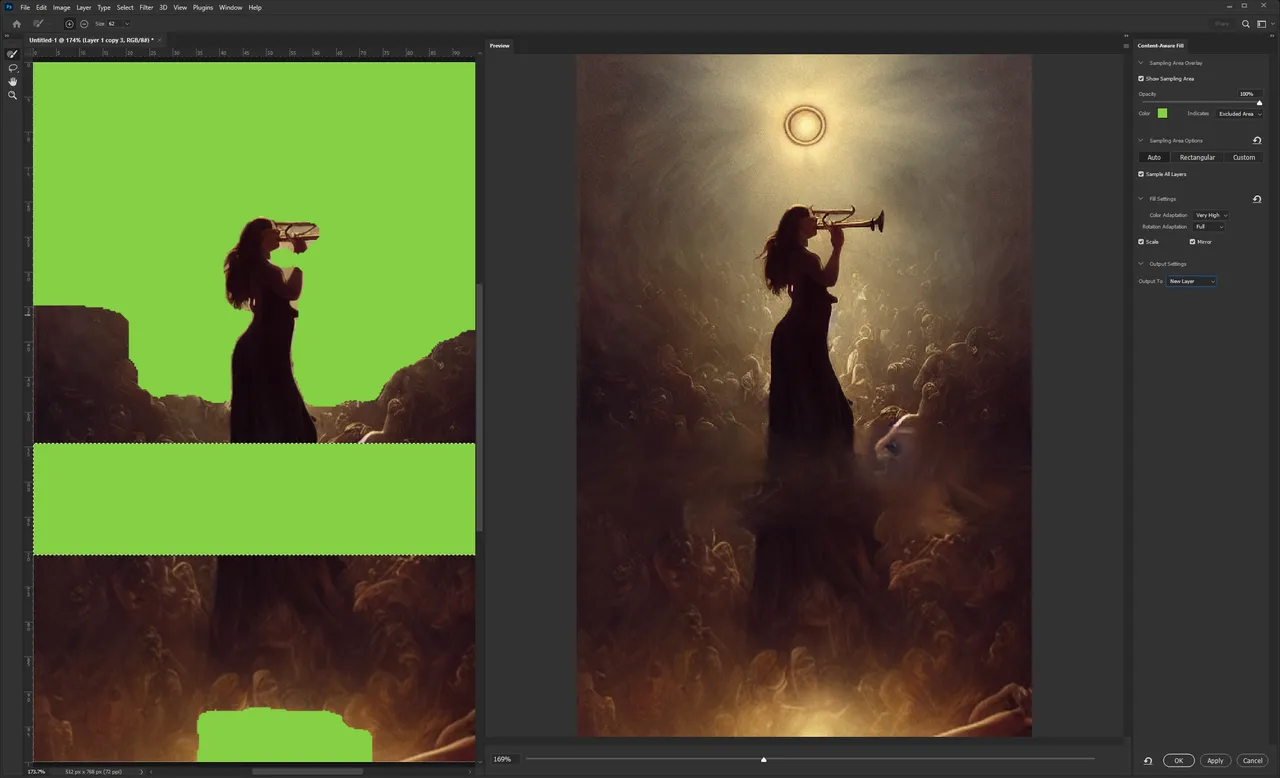This screenshot has height=778, width=1280.
Task: Open the Window menu
Action: tap(230, 7)
